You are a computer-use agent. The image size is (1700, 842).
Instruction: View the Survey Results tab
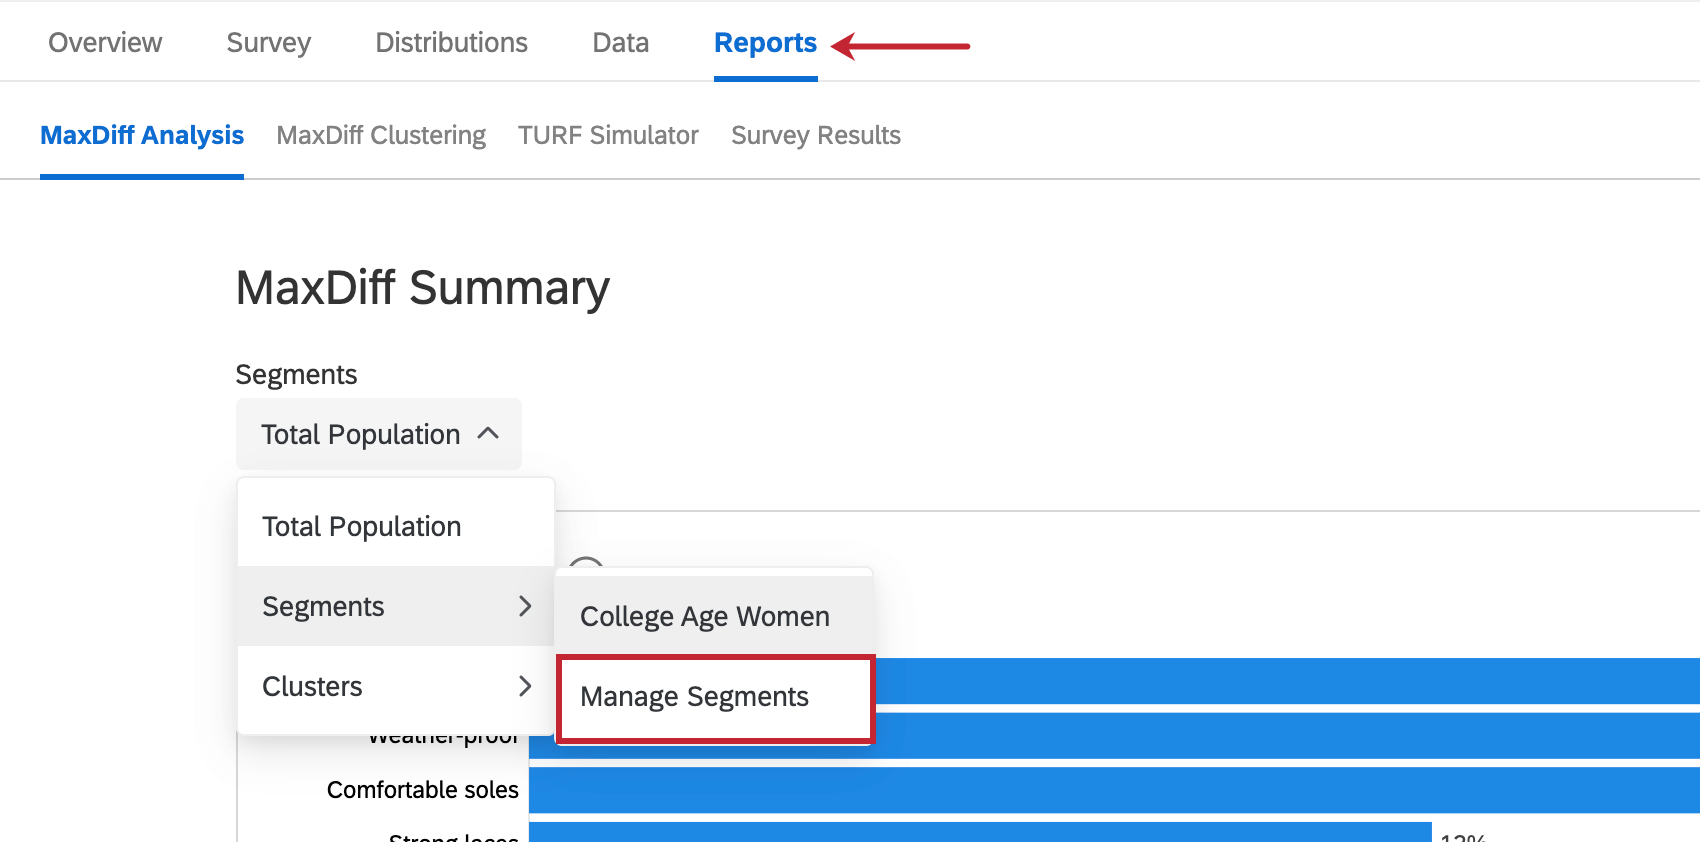click(x=815, y=135)
